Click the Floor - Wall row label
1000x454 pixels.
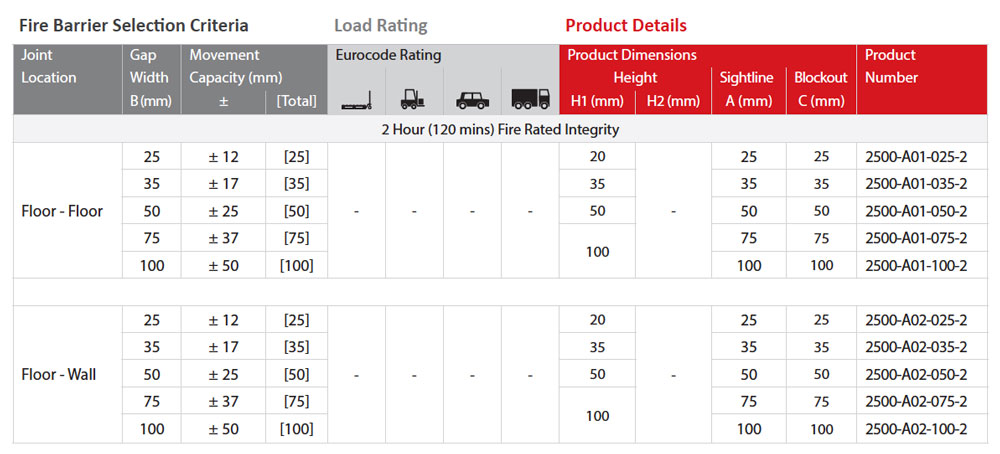click(x=59, y=374)
